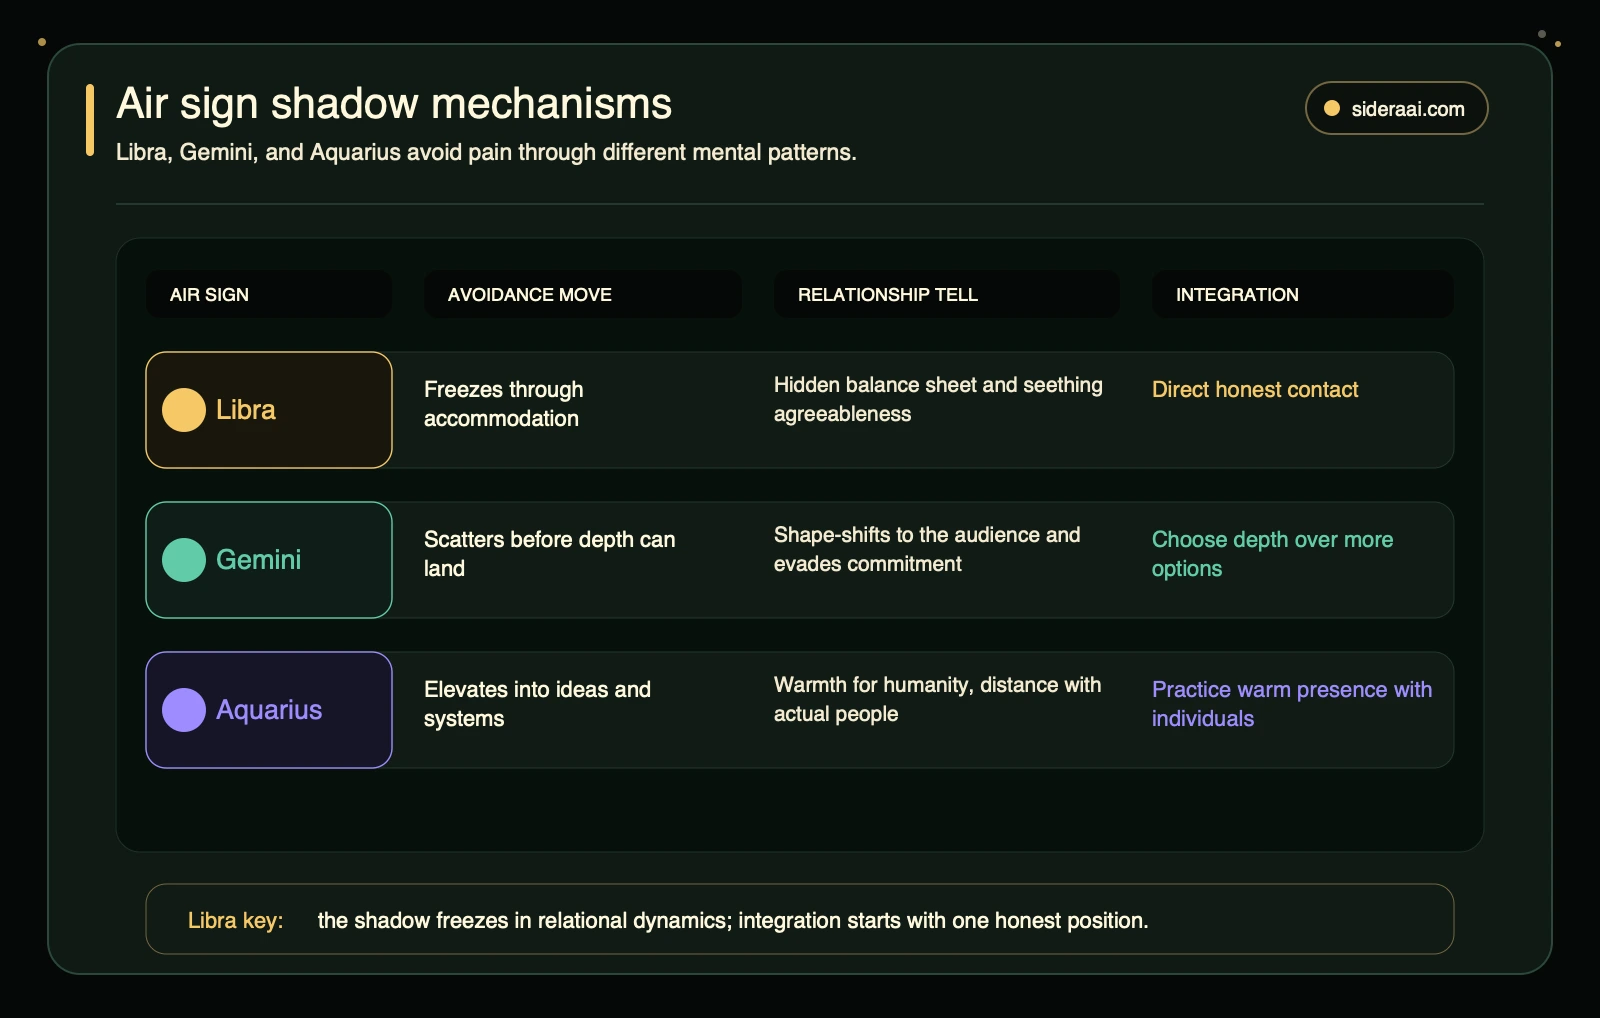1600x1018 pixels.
Task: Select the Aquarius sign card
Action: click(x=269, y=710)
